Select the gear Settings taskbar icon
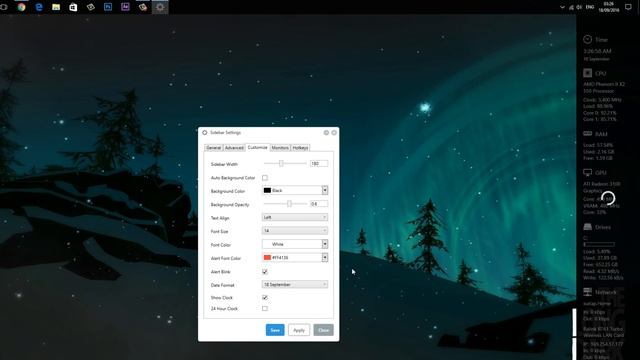Viewport: 640px width, 360px height. (x=160, y=7)
